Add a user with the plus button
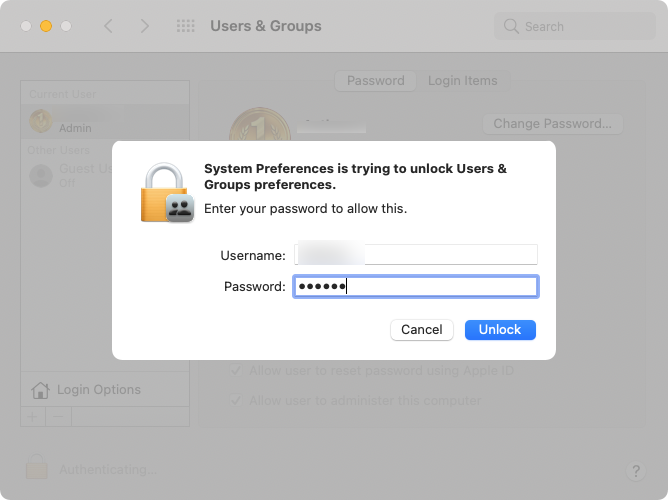The image size is (668, 500). tap(33, 416)
